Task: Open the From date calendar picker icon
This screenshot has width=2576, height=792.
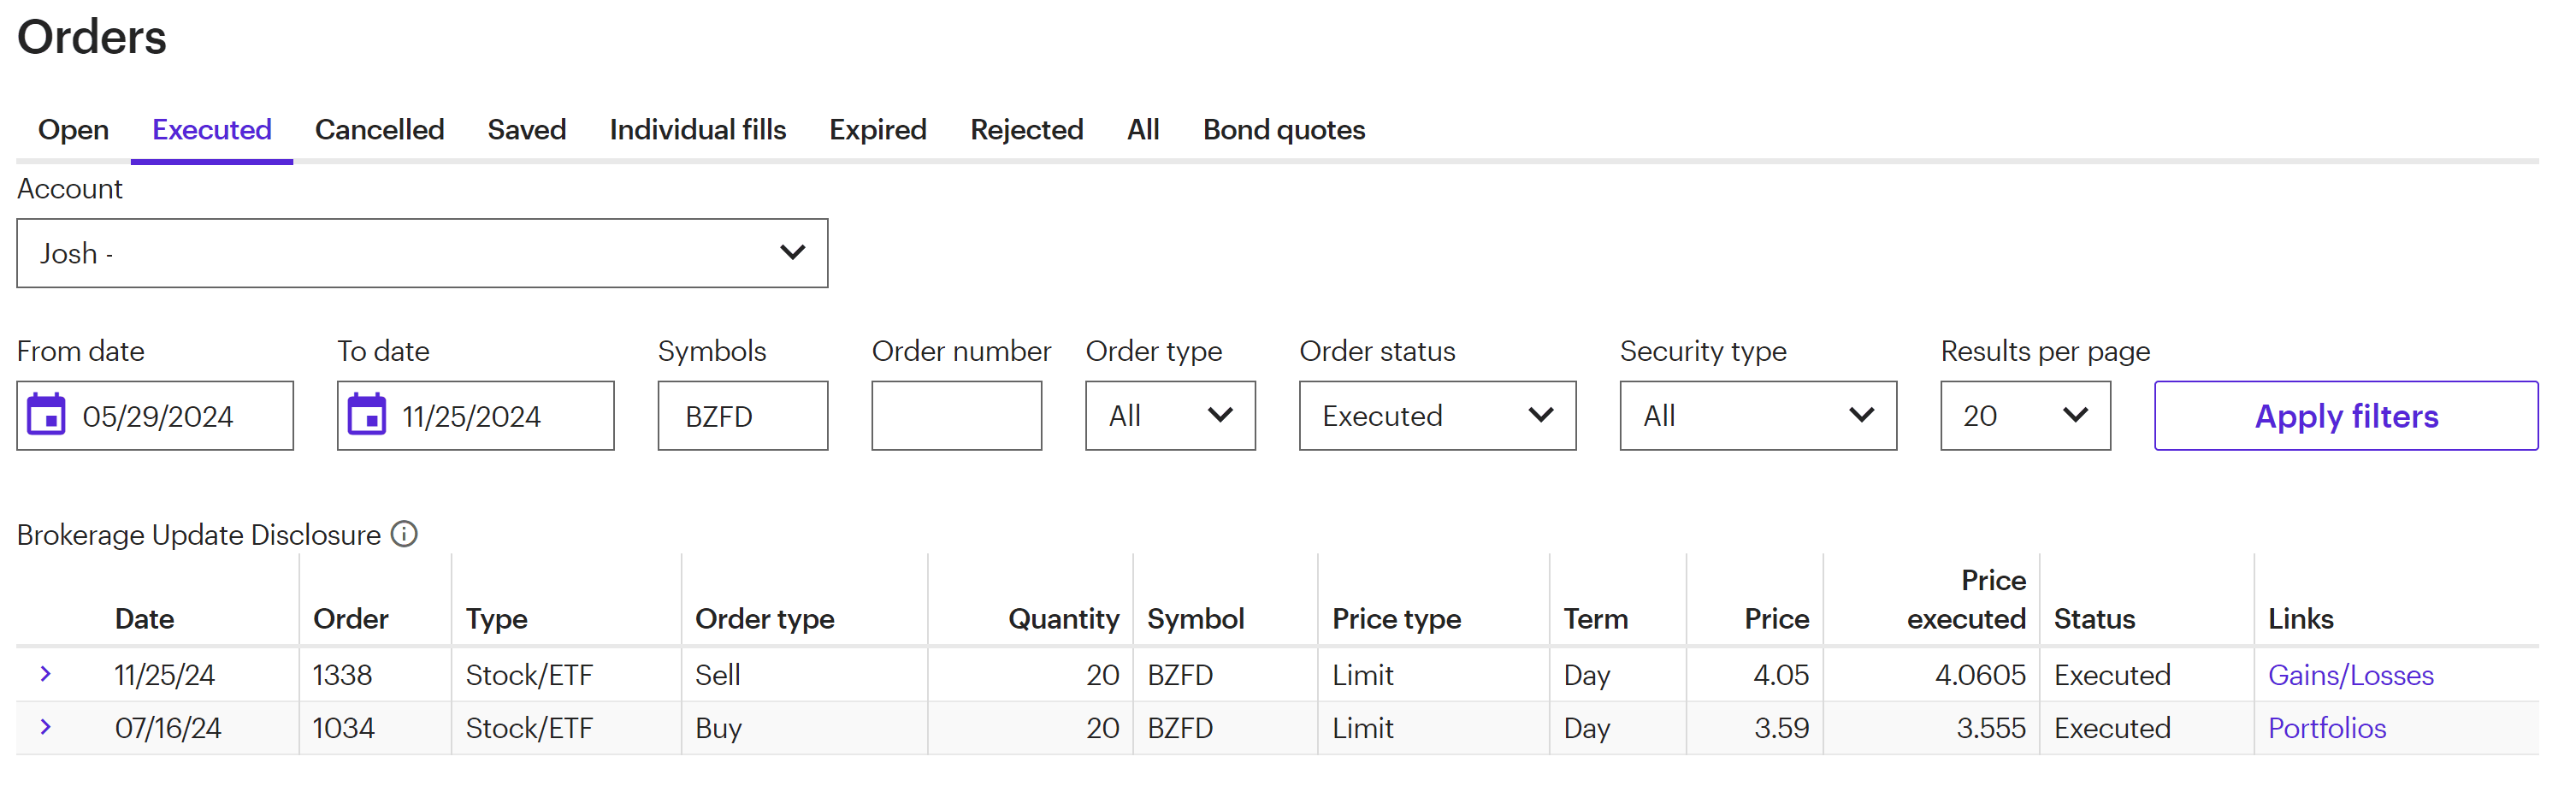Action: pos(46,415)
